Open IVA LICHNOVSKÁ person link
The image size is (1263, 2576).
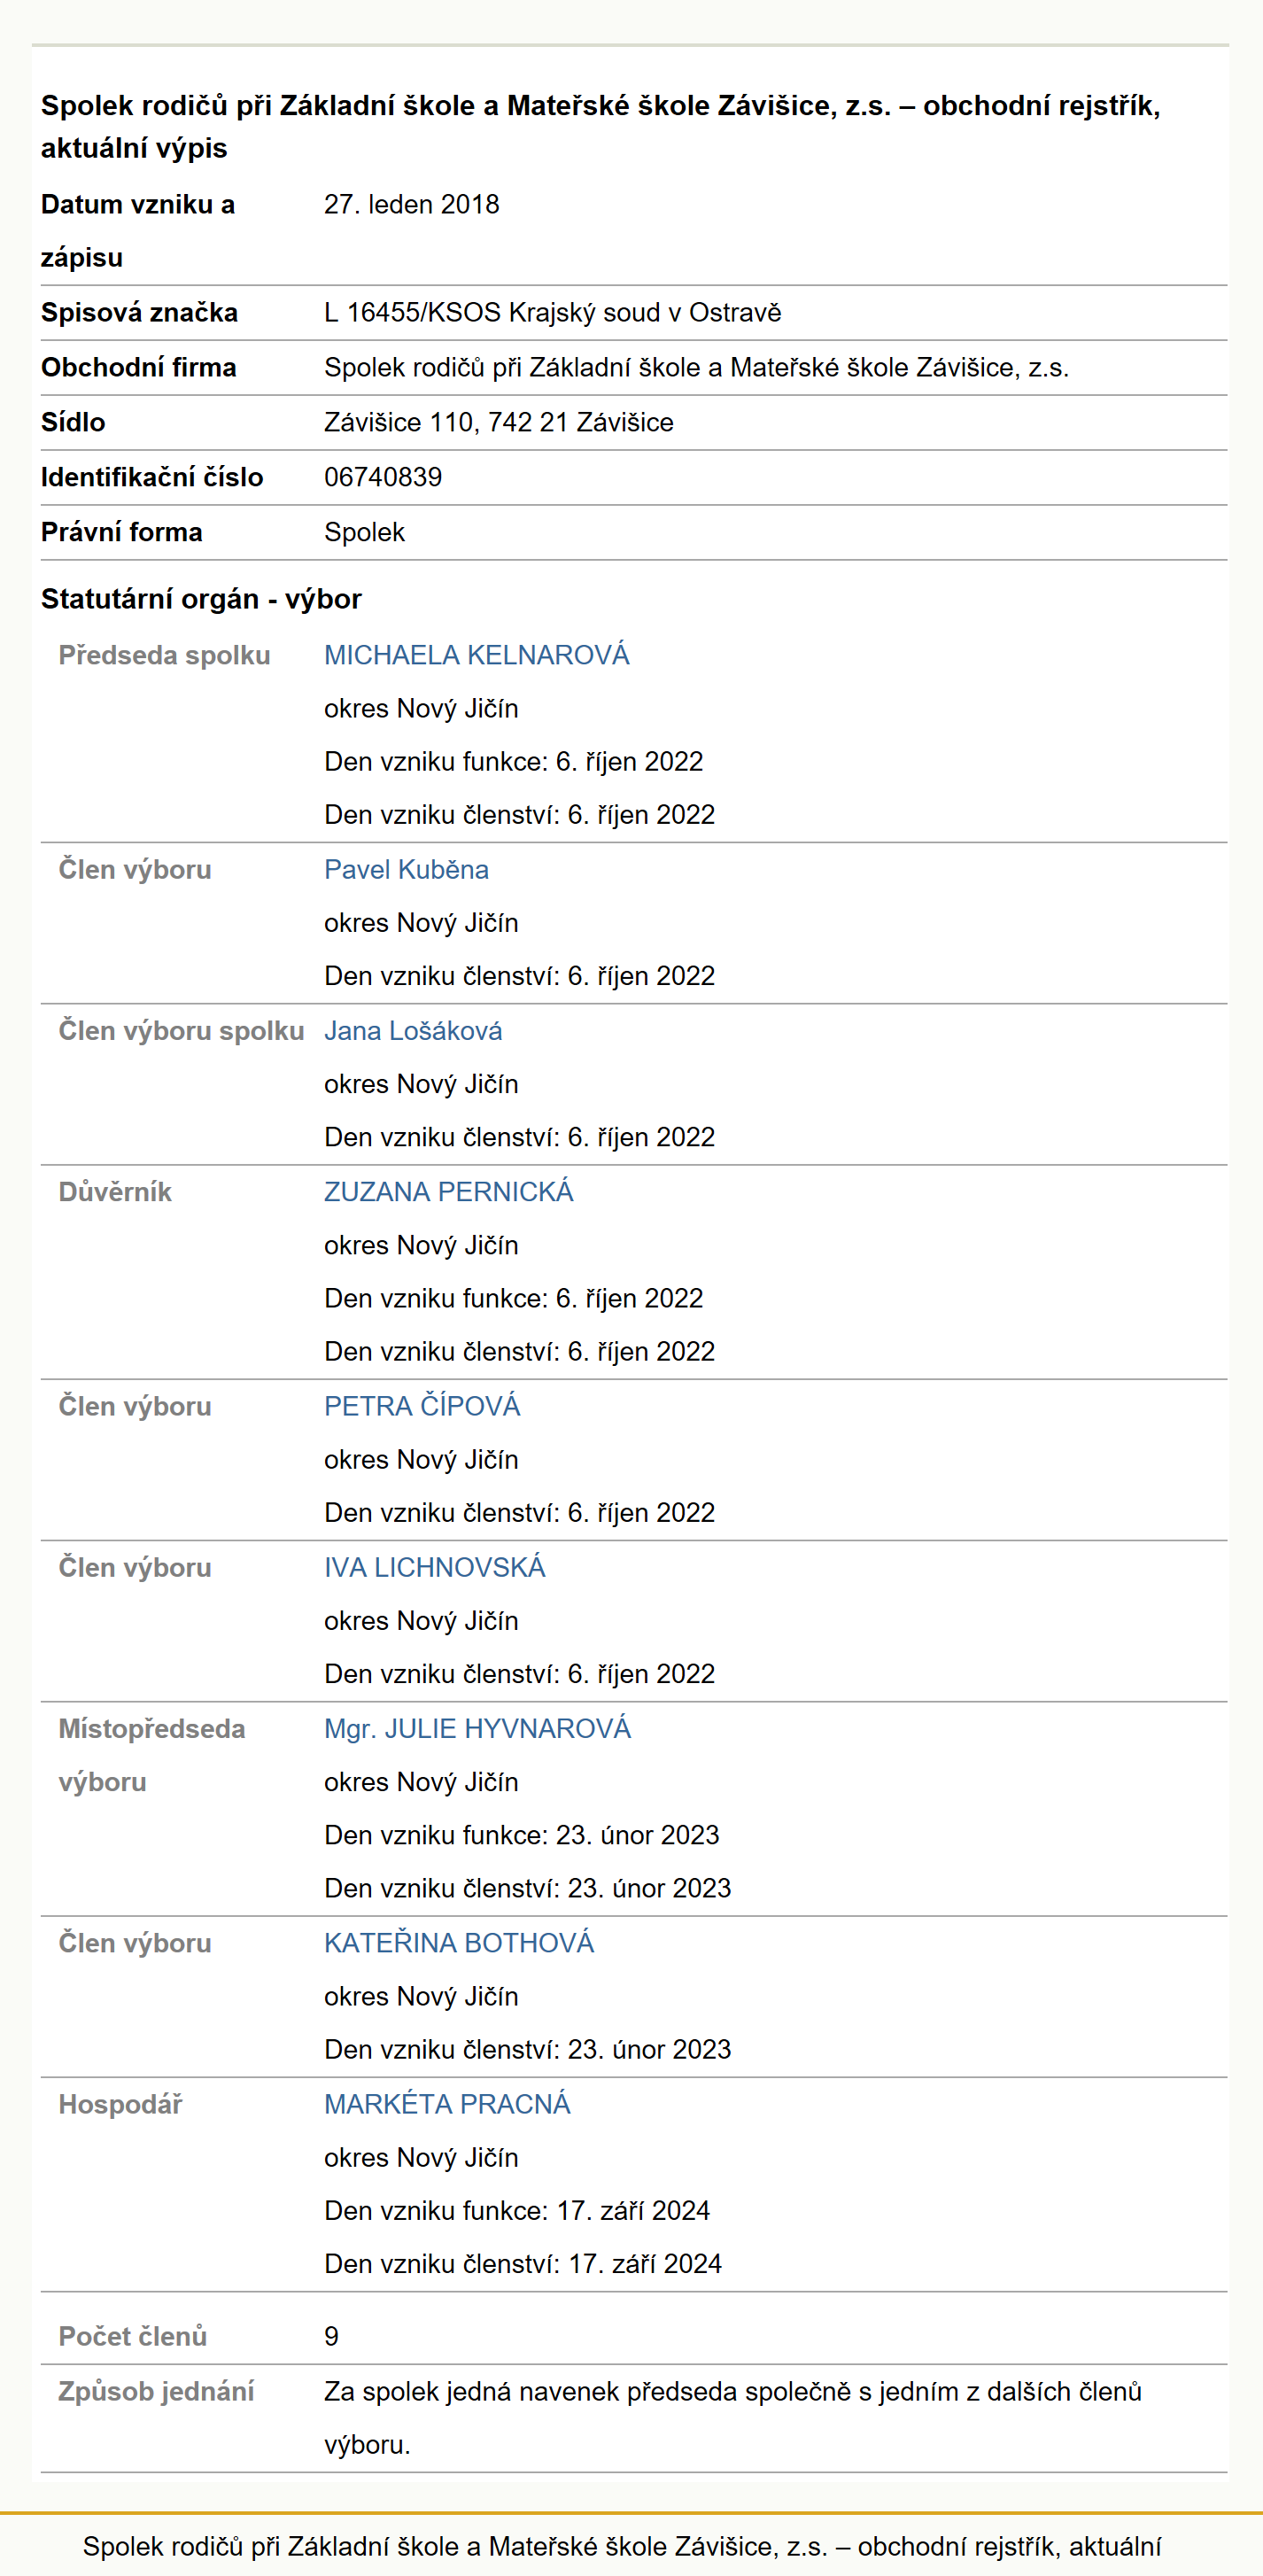coord(435,1567)
